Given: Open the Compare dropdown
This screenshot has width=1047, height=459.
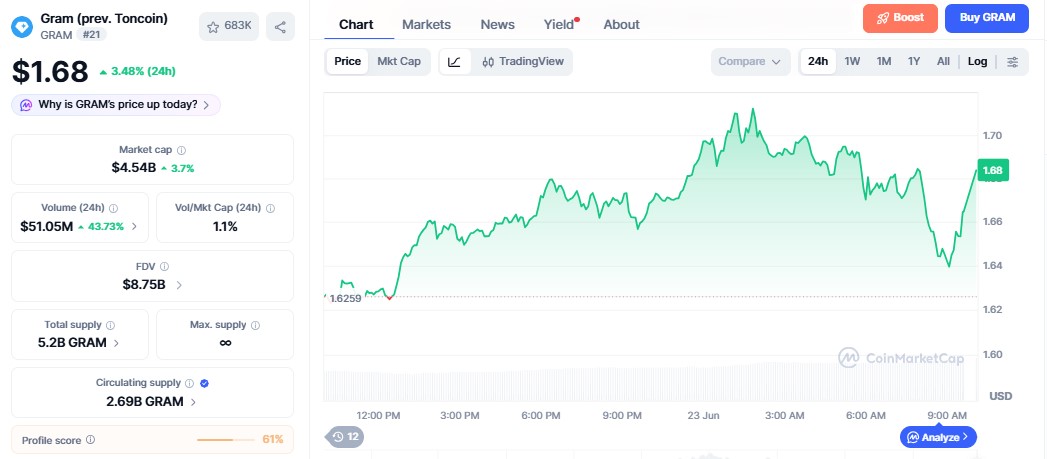Looking at the screenshot, I should point(751,61).
